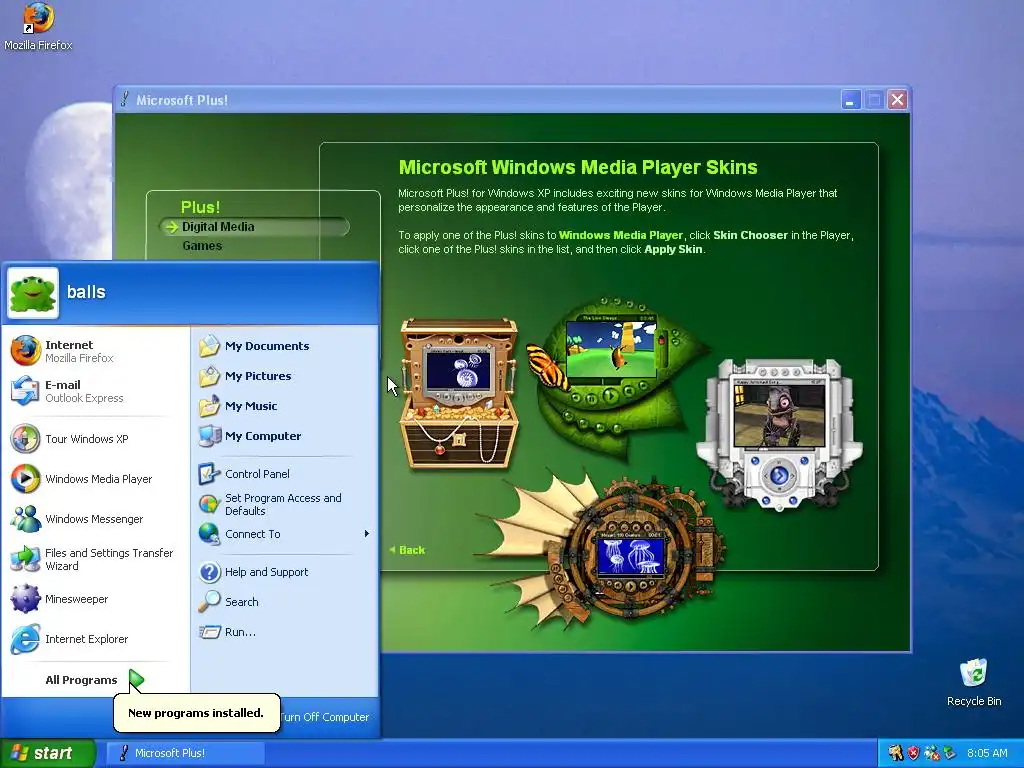Click the system tray clock 8:05 AM
This screenshot has width=1024, height=768.
coord(987,753)
